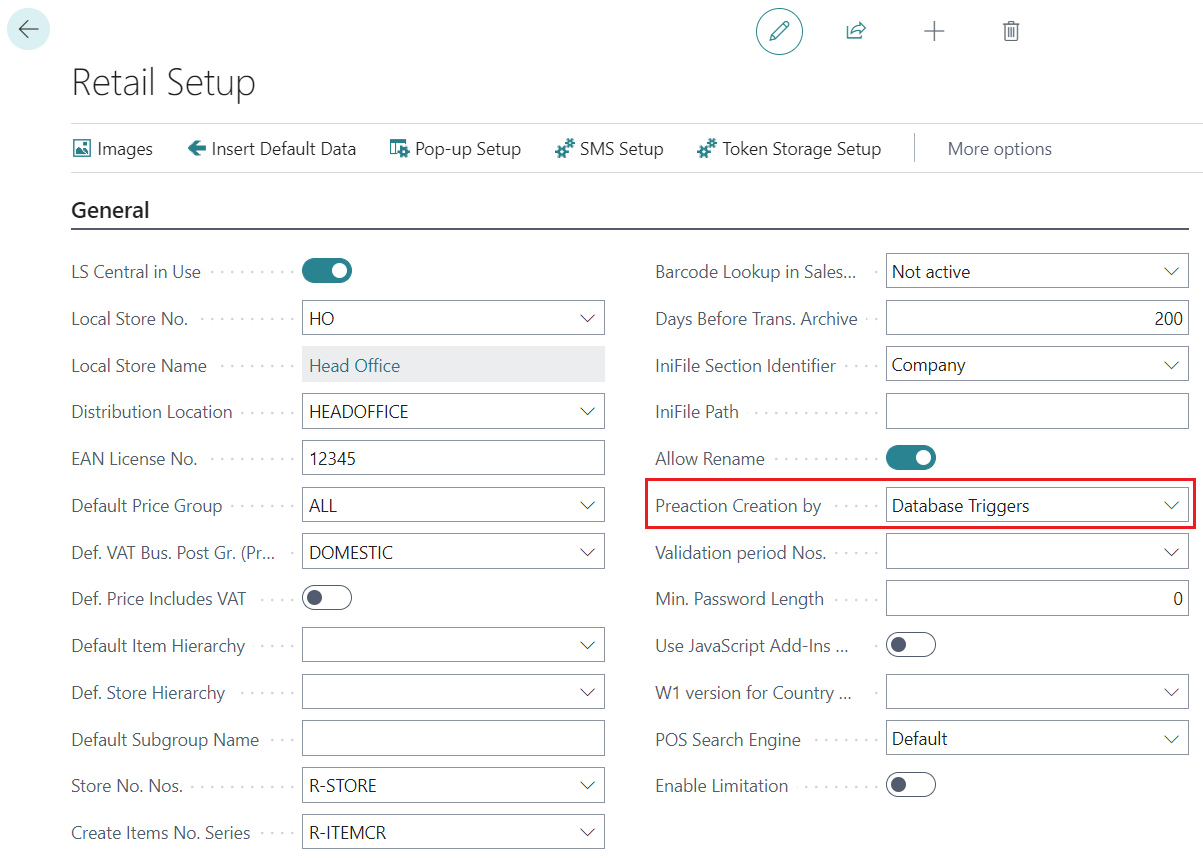
Task: Toggle LS Central in Use switch
Action: [327, 271]
